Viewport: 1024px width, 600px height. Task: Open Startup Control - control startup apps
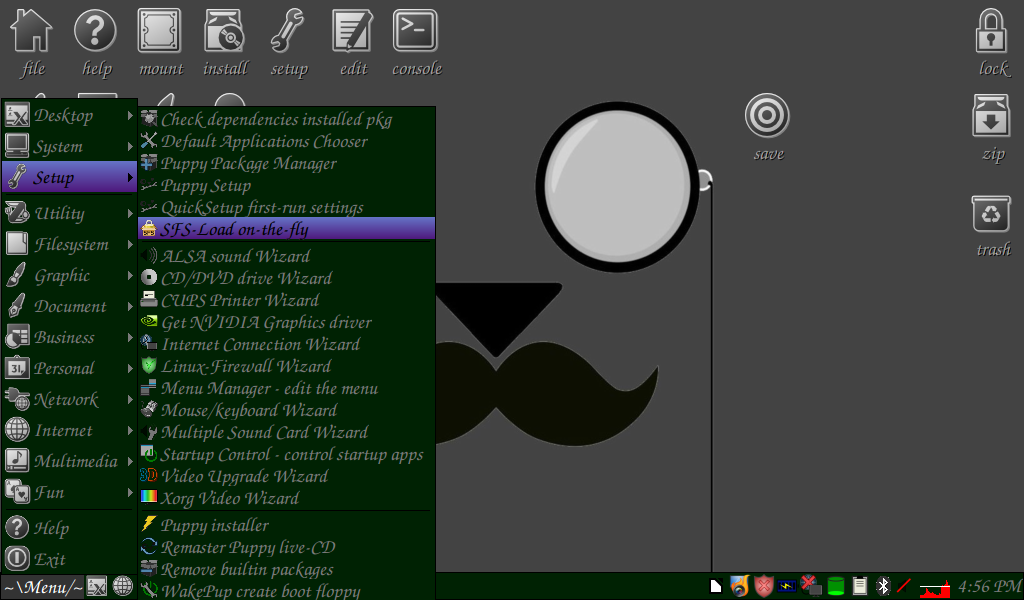click(x=287, y=454)
